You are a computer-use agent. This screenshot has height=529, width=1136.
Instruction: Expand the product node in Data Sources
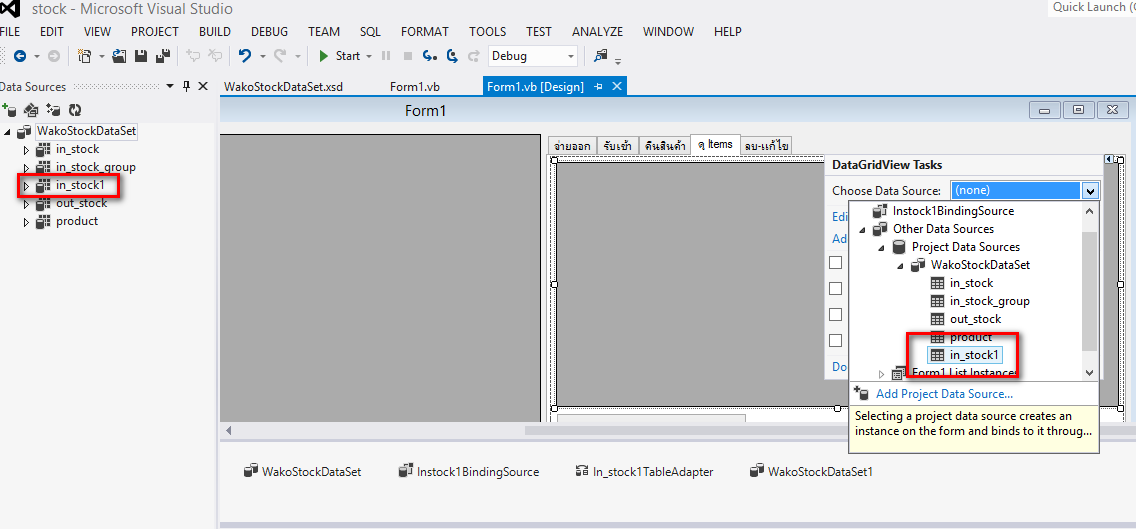pyautogui.click(x=27, y=222)
